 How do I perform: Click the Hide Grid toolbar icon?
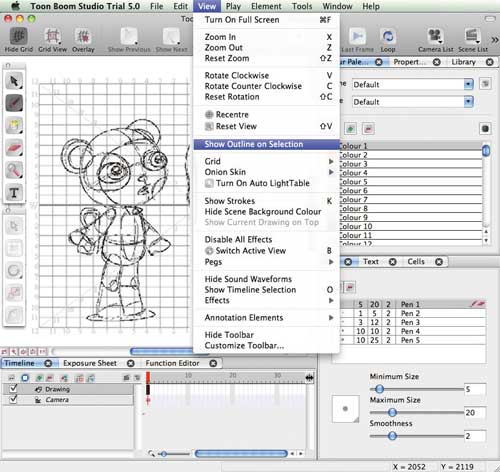pos(18,36)
